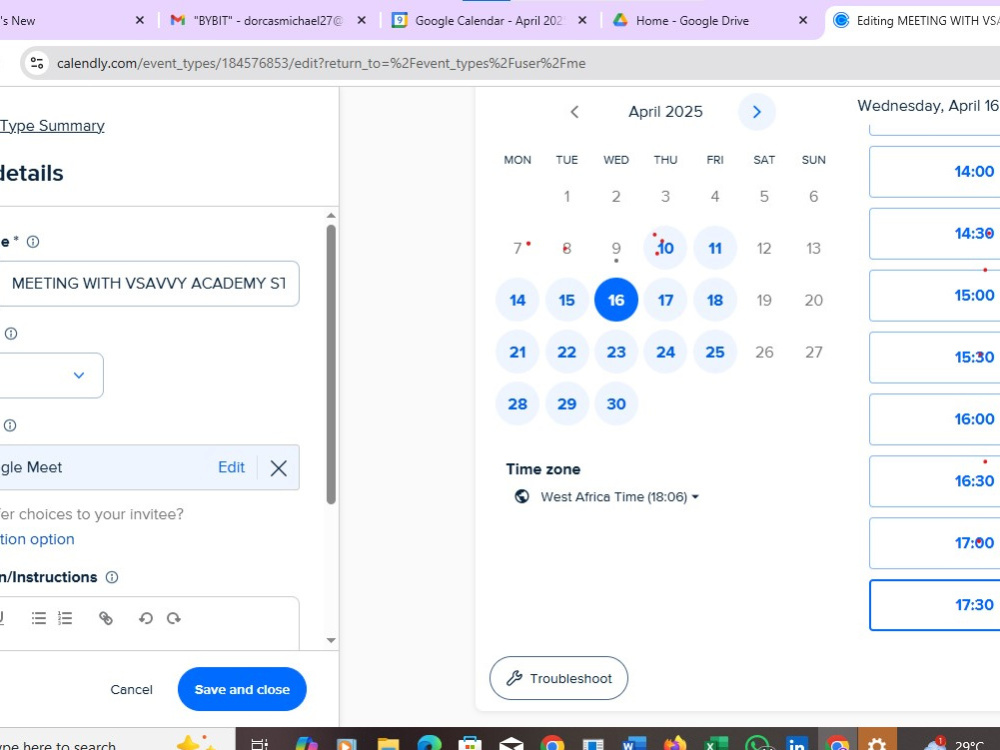Image resolution: width=1000 pixels, height=750 pixels.
Task: Click the 'Wednesday, April 16' heading
Action: [929, 106]
